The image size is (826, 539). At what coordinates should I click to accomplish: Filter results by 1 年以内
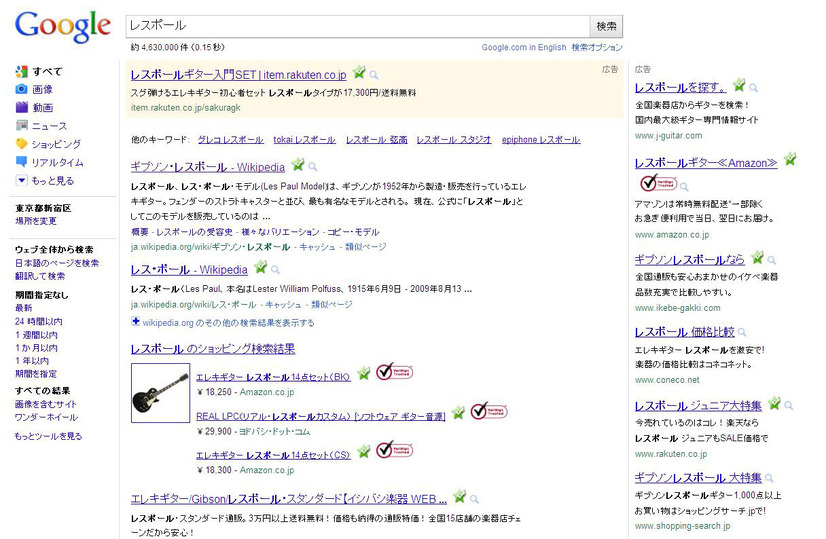click(x=32, y=361)
